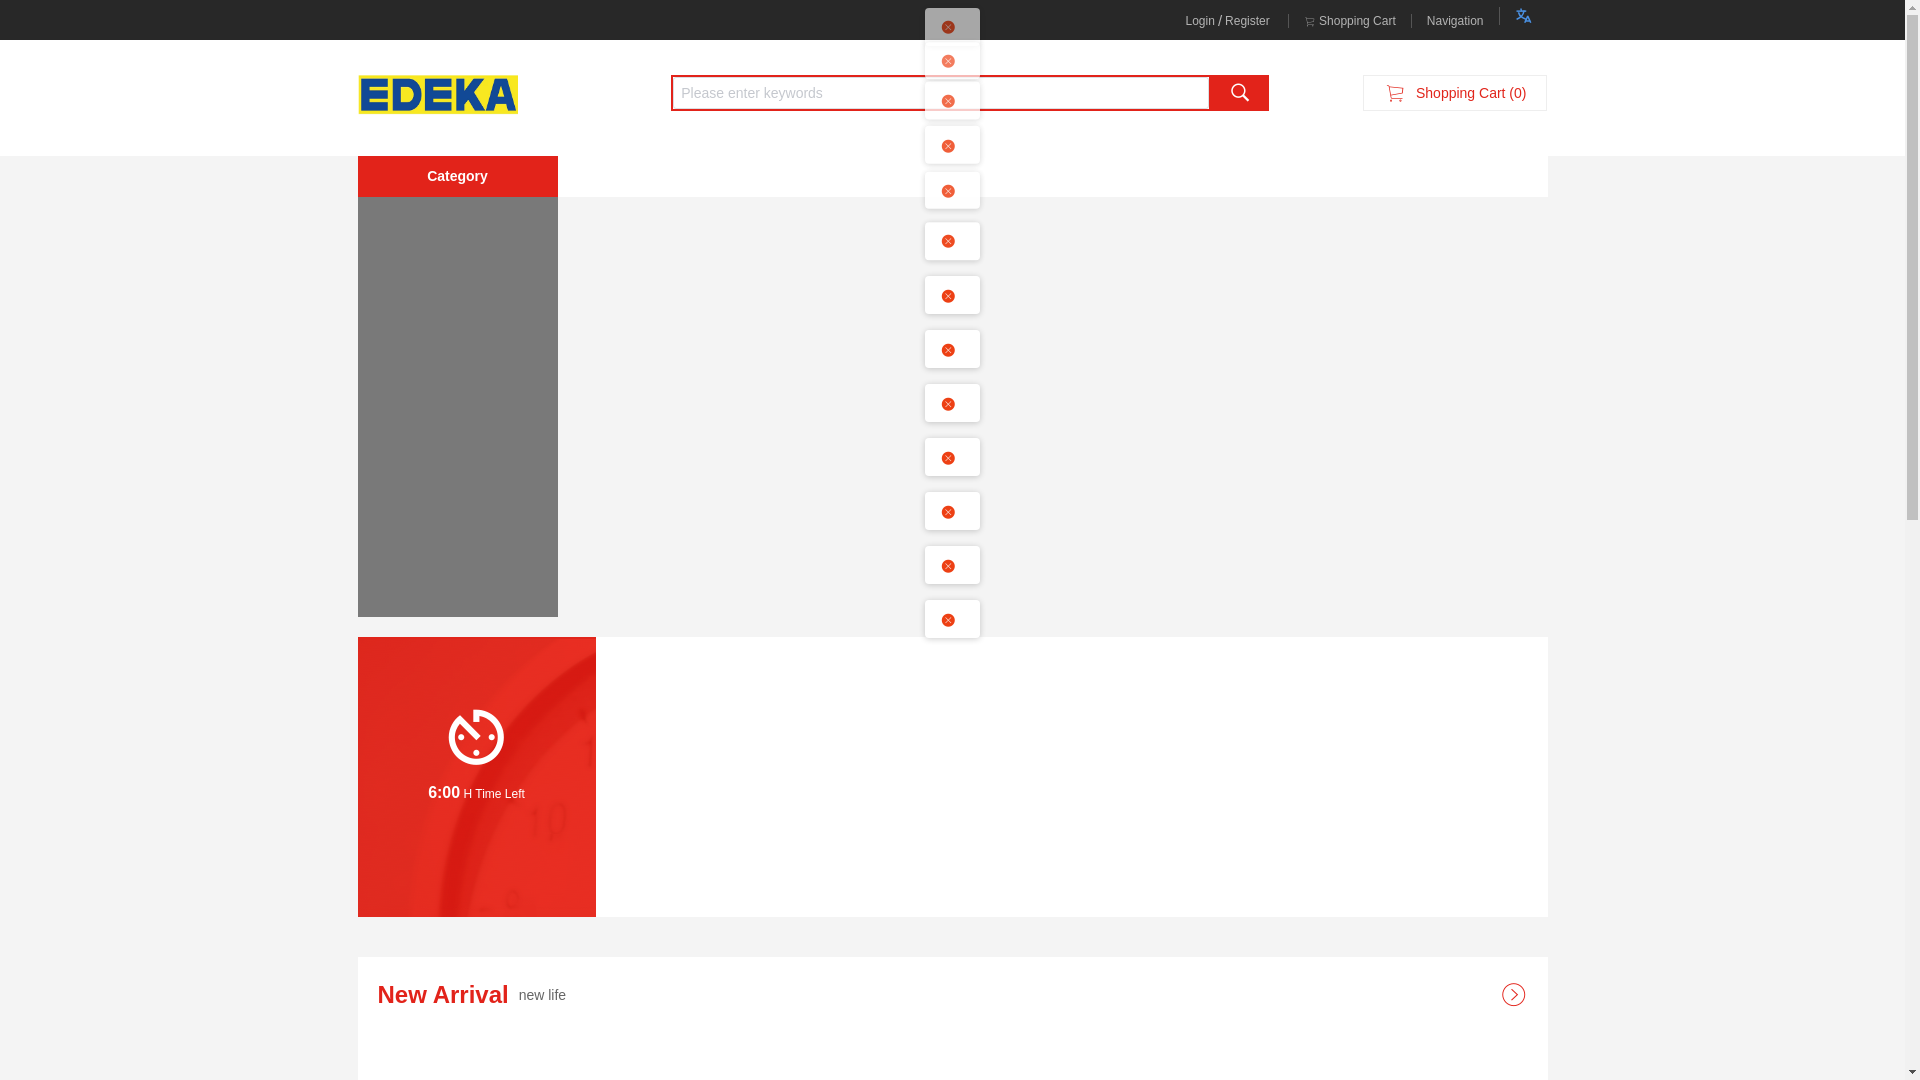Click the Login link
The height and width of the screenshot is (1080, 1920).
[x=1200, y=21]
